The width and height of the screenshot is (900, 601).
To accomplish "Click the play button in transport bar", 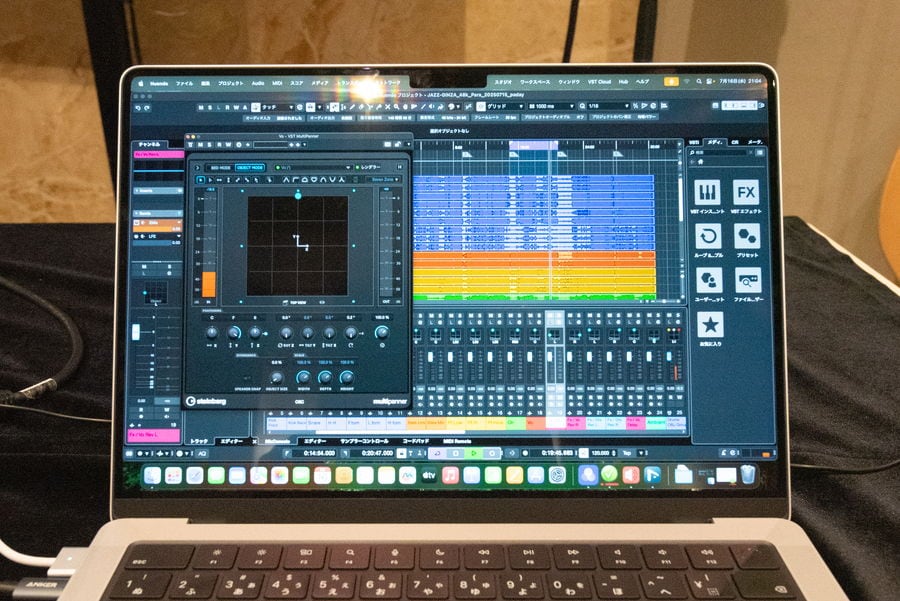I will (476, 453).
